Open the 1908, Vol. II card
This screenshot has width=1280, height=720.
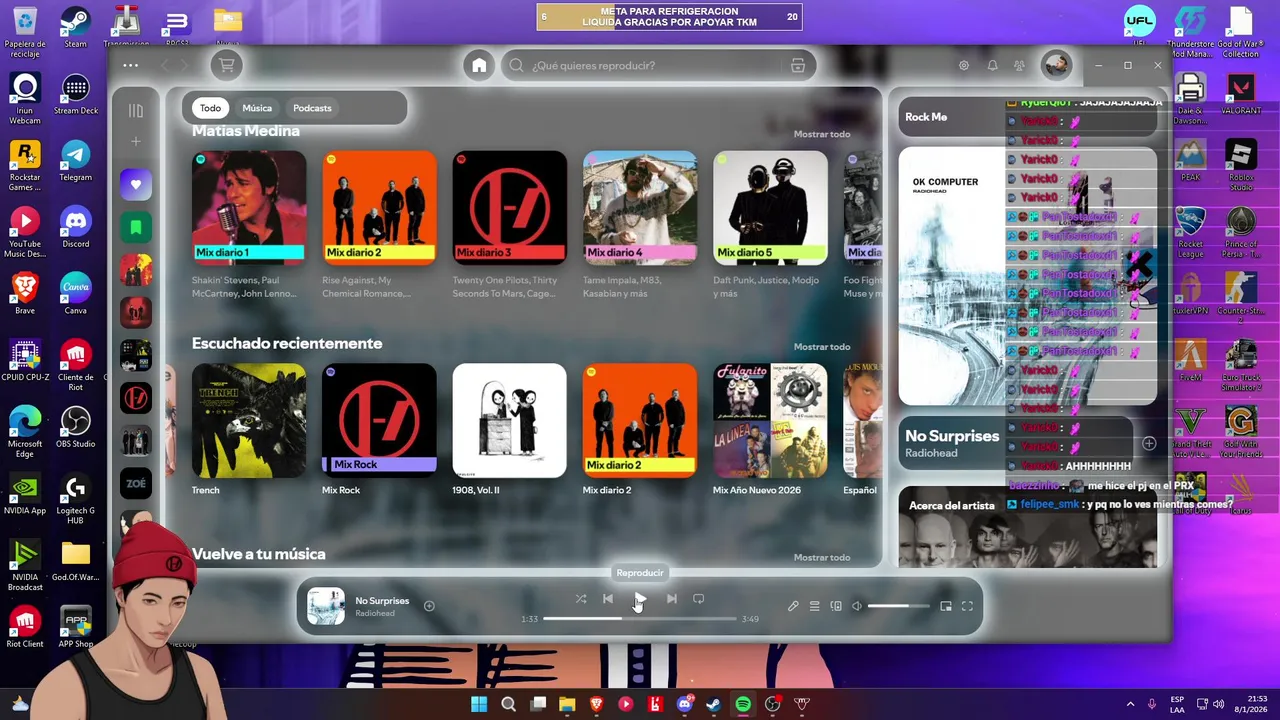(510, 430)
